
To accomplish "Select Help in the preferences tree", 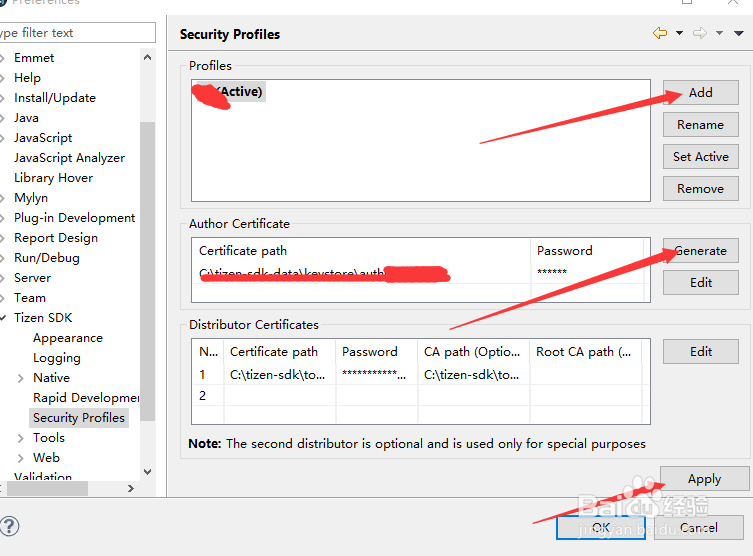I will tap(27, 78).
